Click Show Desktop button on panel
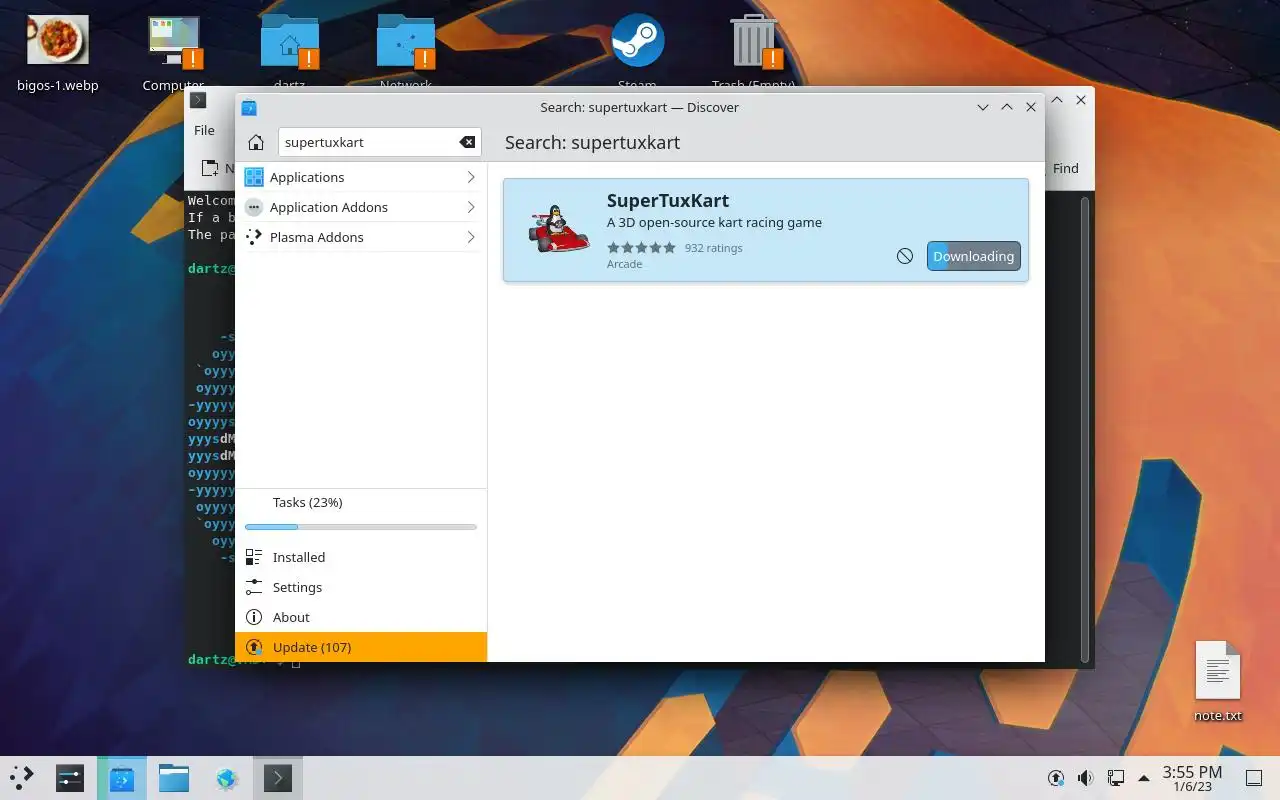Viewport: 1280px width, 800px height. [x=1253, y=778]
